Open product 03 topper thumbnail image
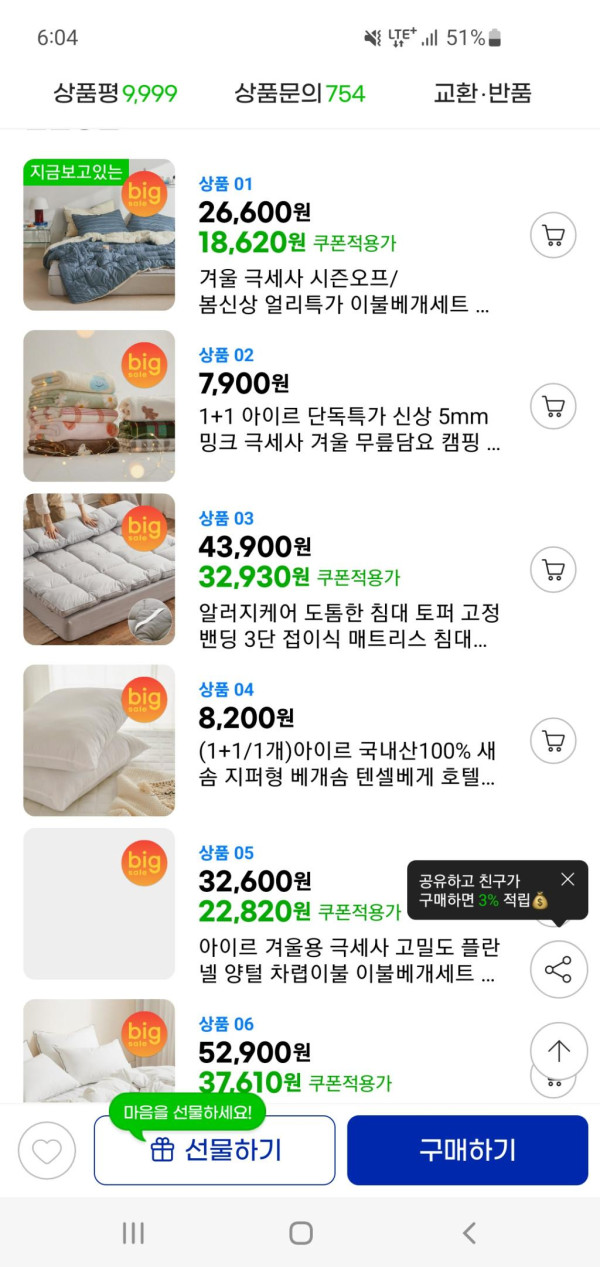The width and height of the screenshot is (600, 1267). click(x=99, y=569)
